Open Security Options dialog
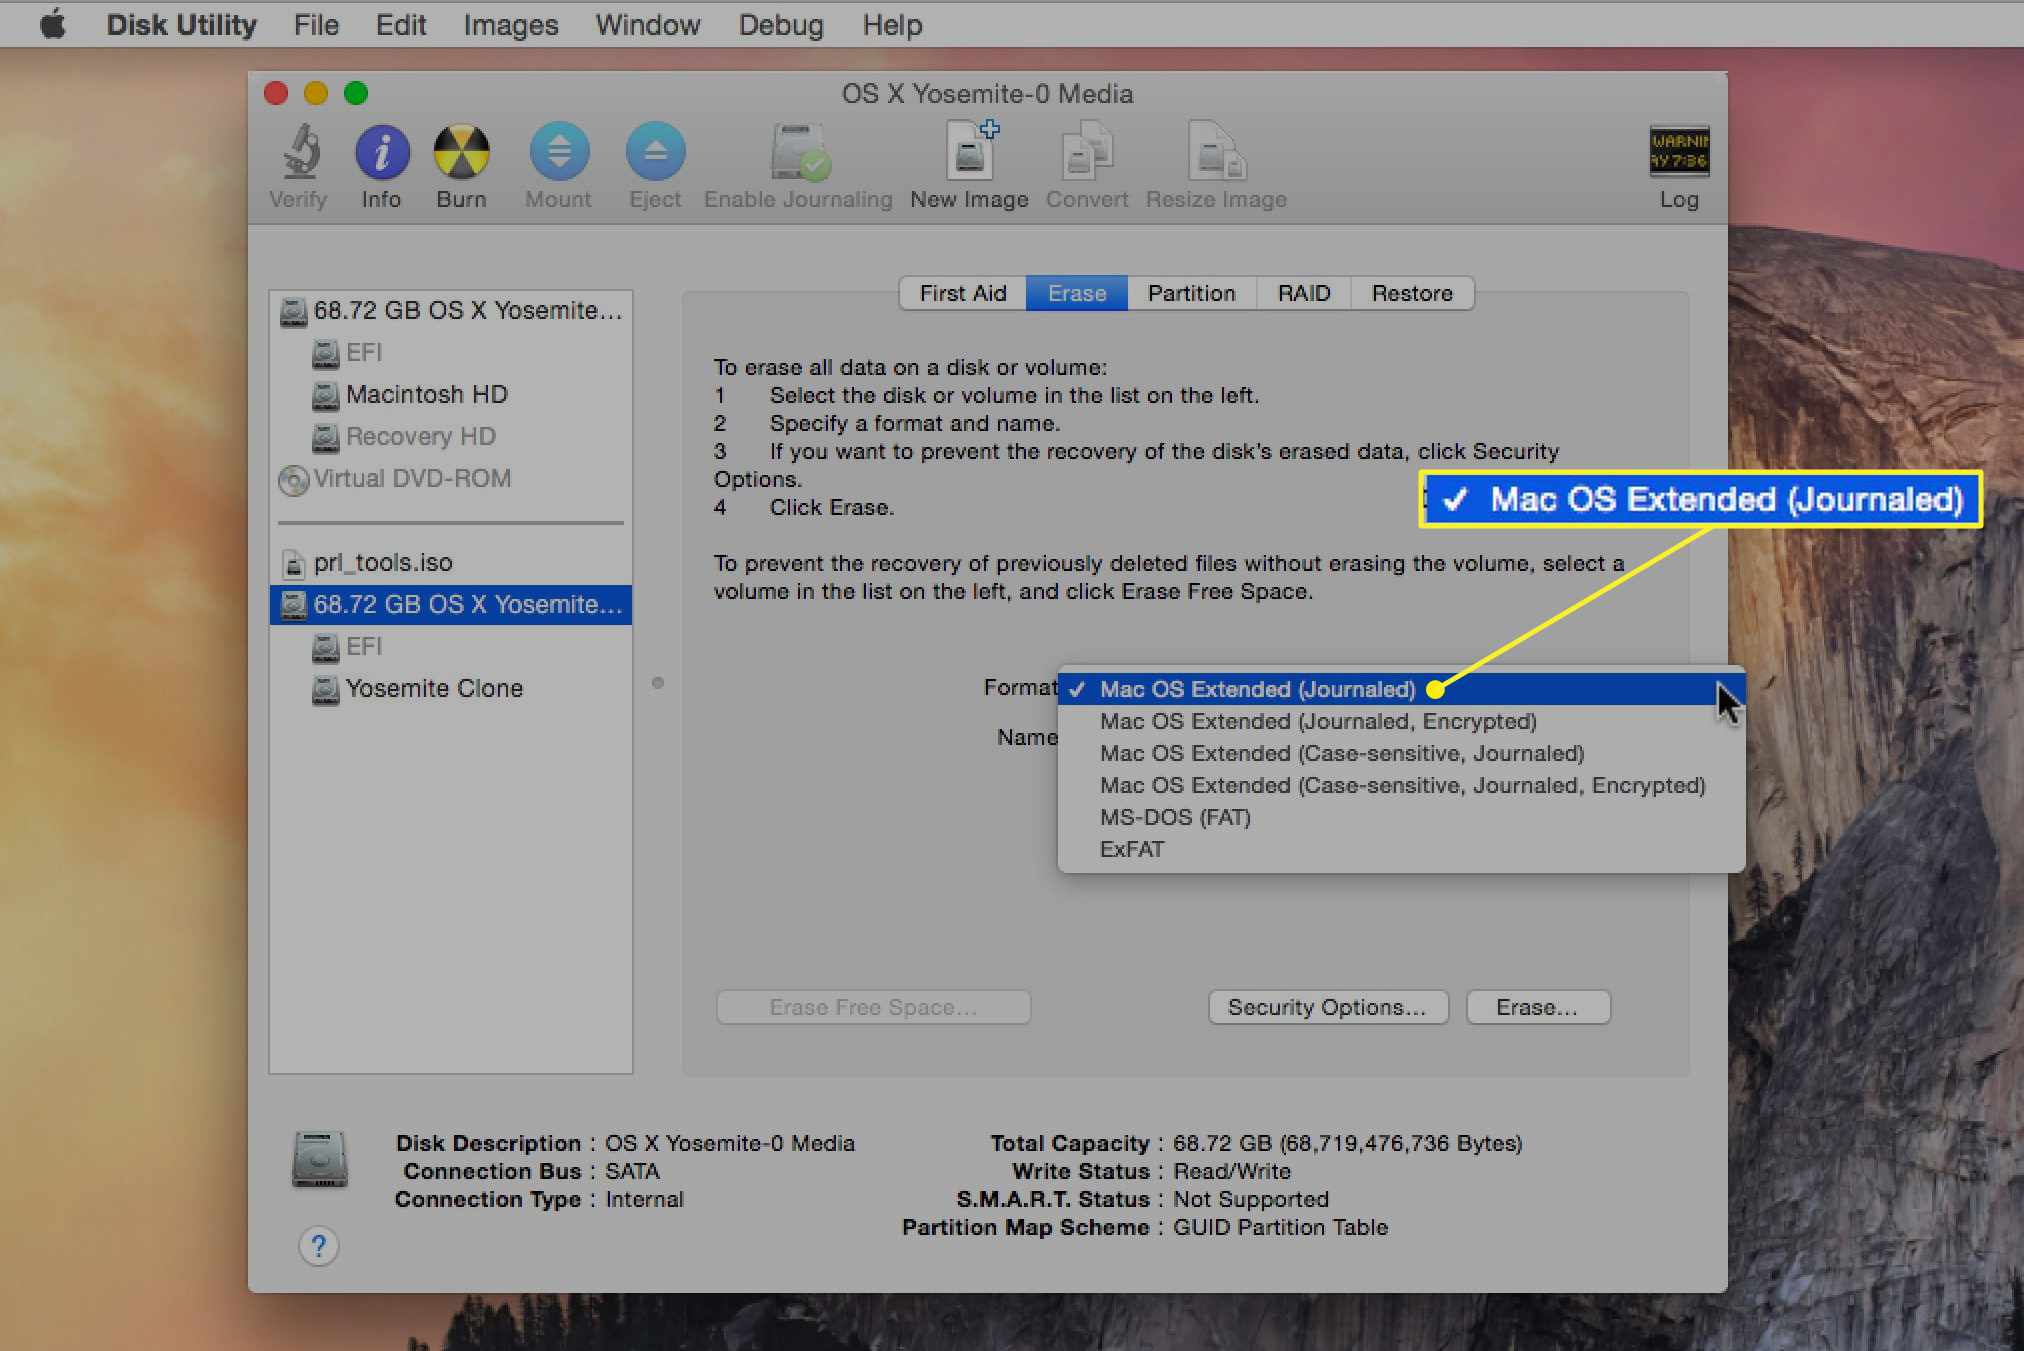The width and height of the screenshot is (2024, 1351). pos(1328,1007)
